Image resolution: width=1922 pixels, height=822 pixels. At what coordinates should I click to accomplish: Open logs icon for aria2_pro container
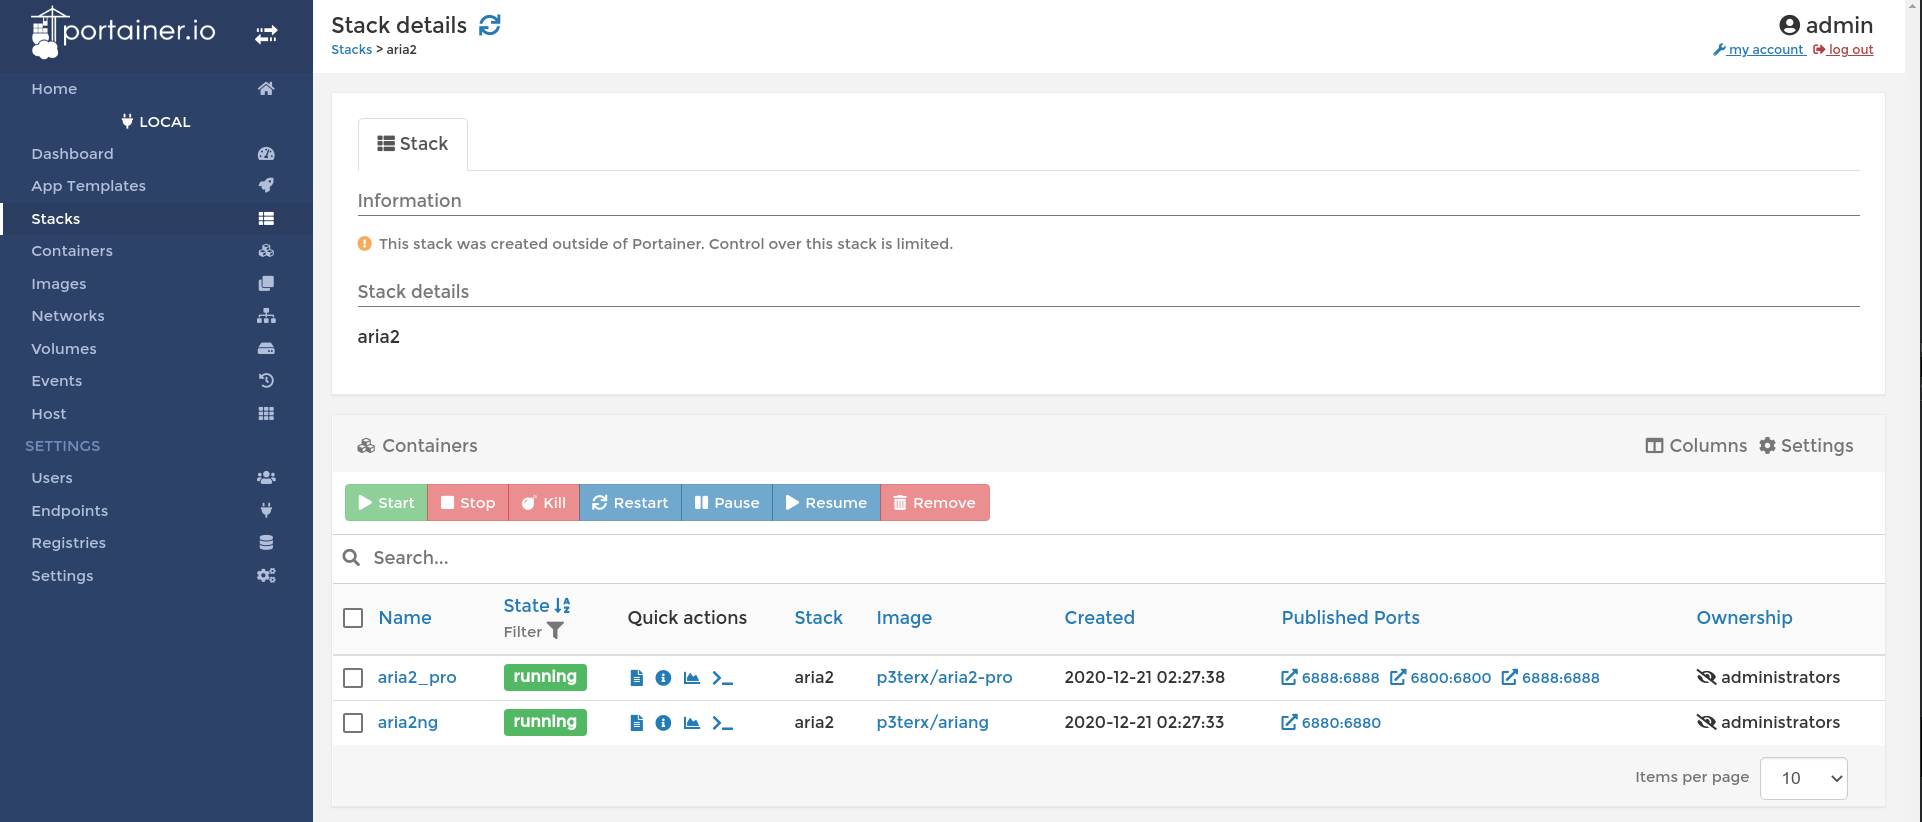pos(636,678)
